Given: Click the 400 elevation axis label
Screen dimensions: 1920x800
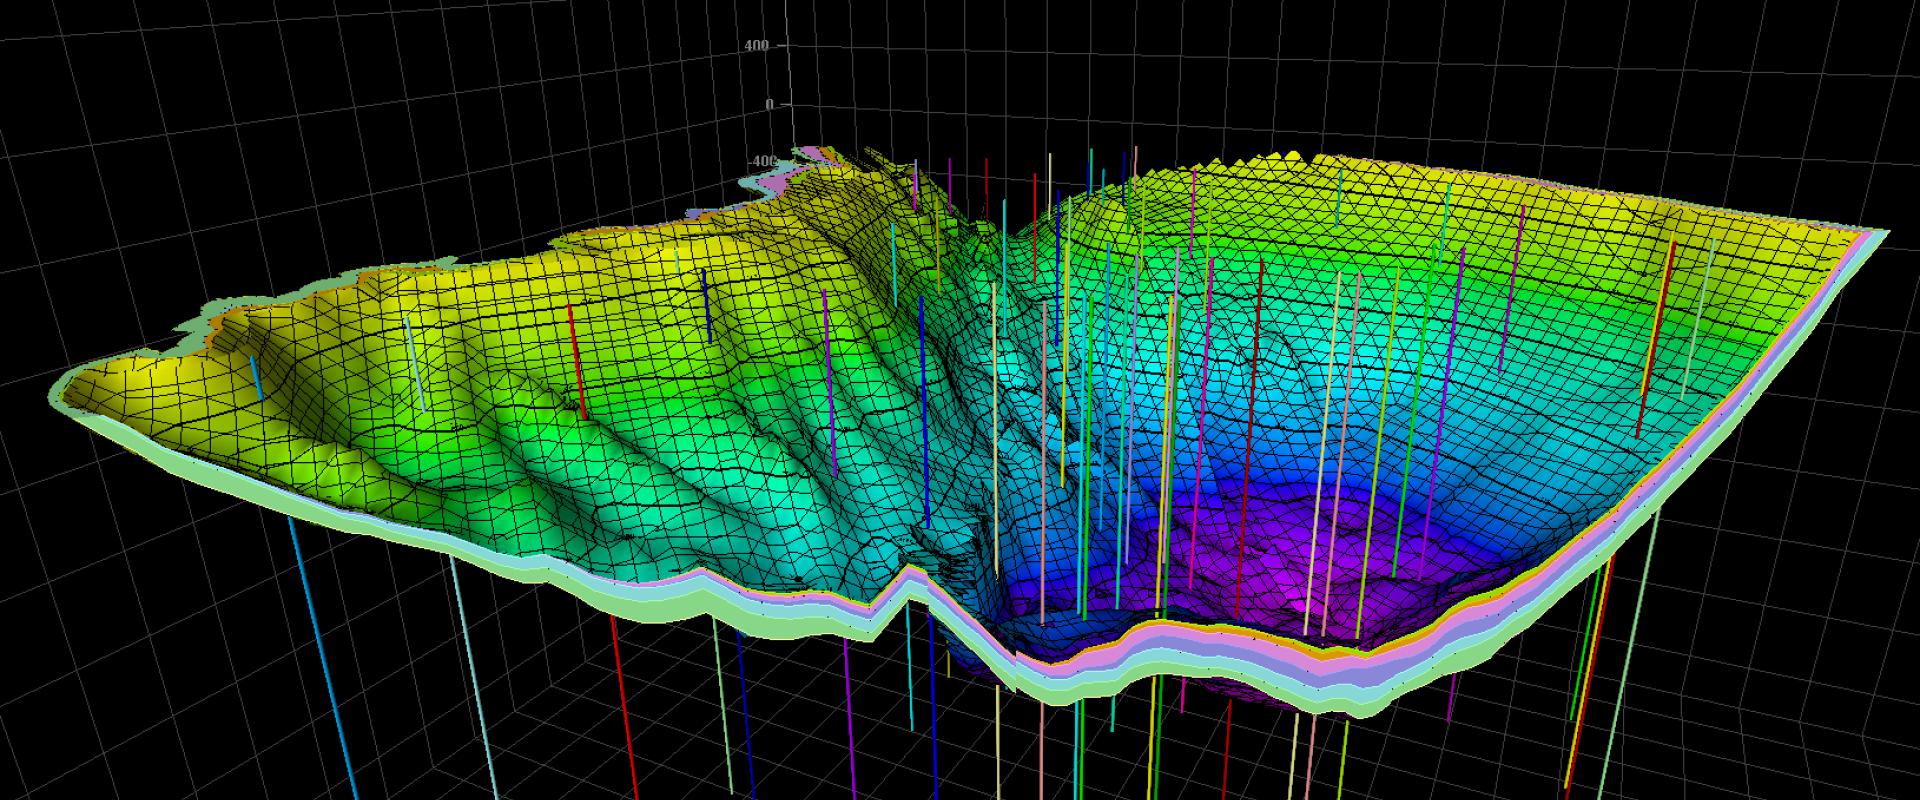Looking at the screenshot, I should point(756,46).
